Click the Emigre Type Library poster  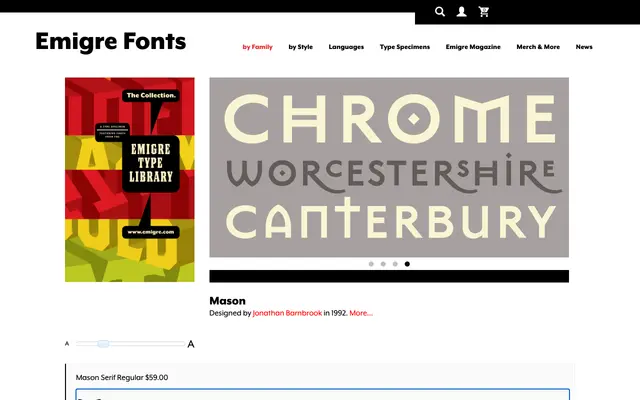(x=130, y=180)
